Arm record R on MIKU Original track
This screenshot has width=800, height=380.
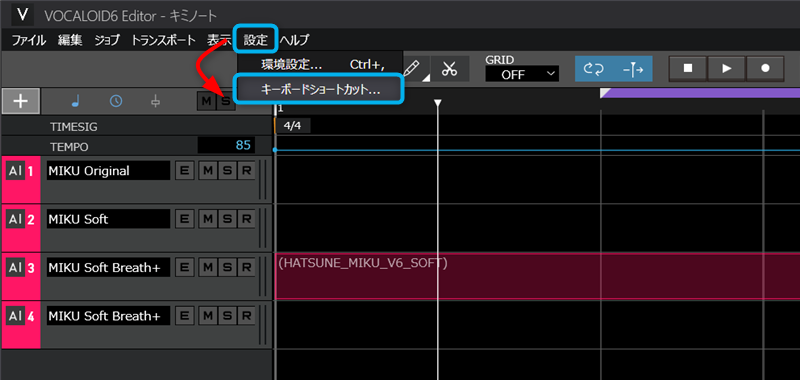(x=246, y=171)
